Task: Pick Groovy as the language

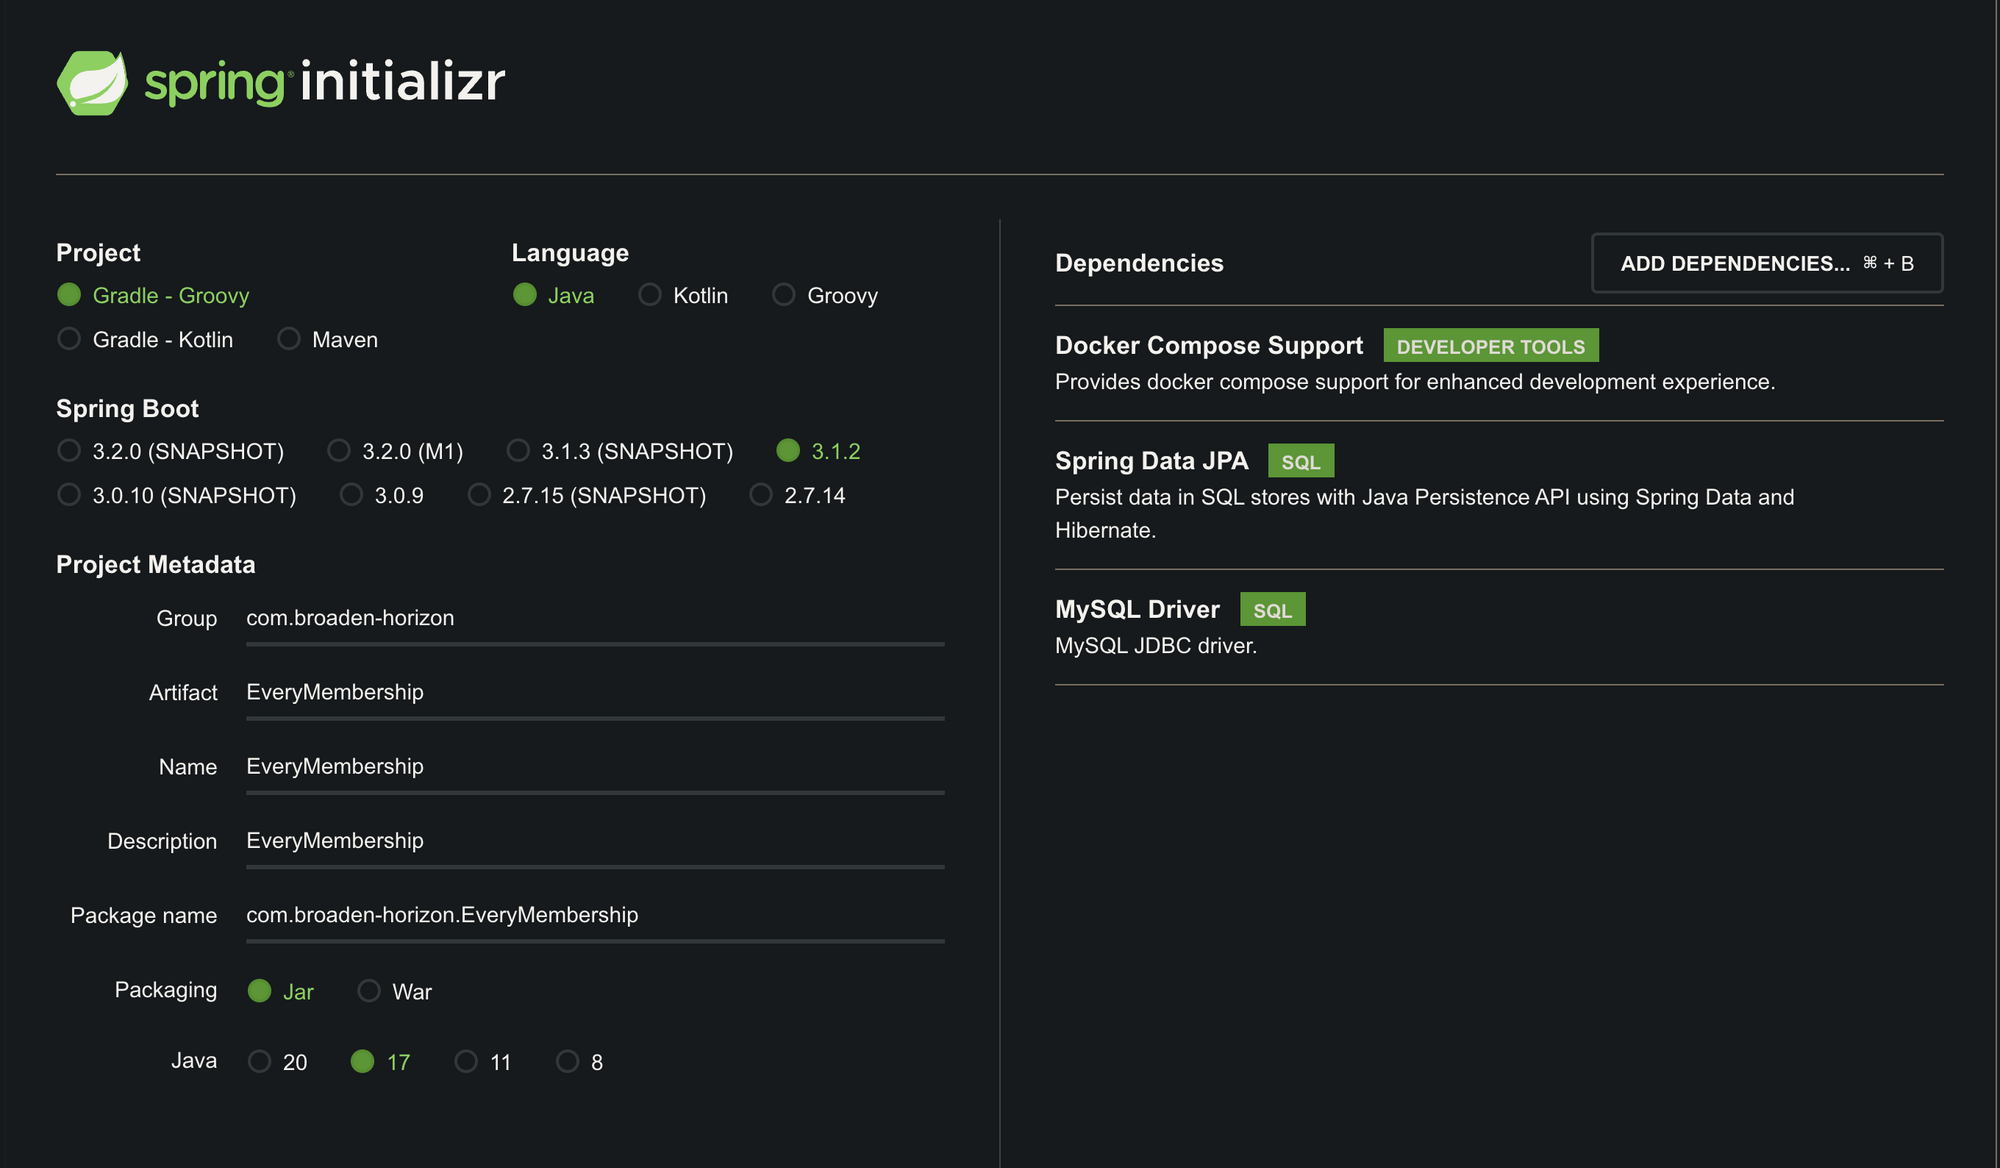Action: (784, 295)
